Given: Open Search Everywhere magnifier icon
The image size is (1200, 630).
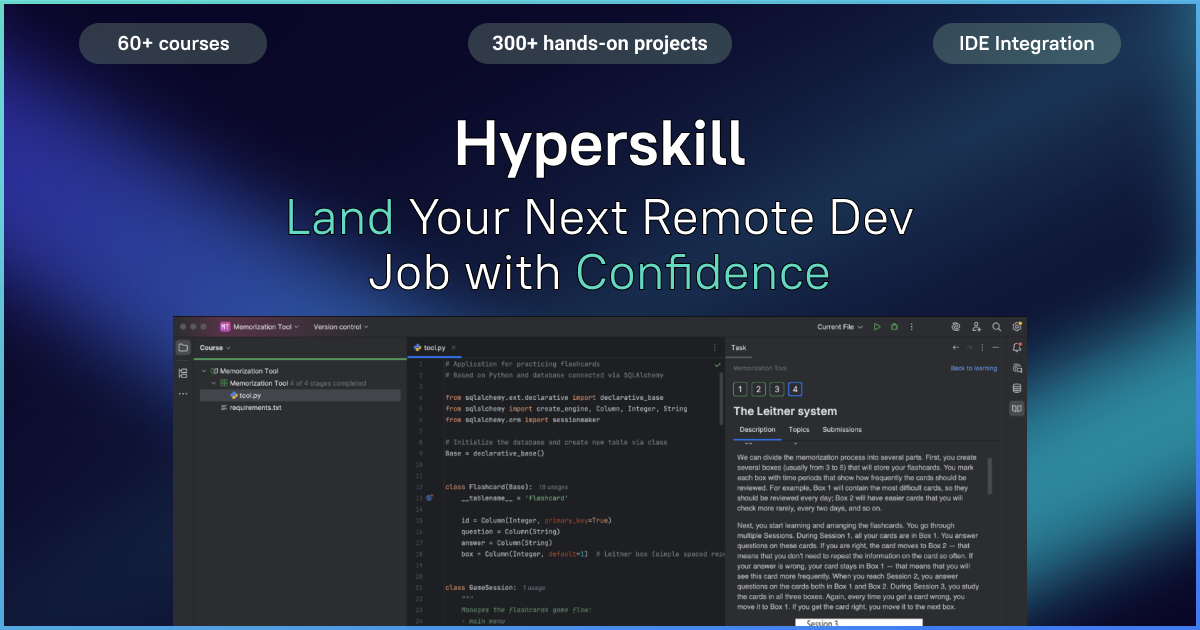Looking at the screenshot, I should (997, 327).
